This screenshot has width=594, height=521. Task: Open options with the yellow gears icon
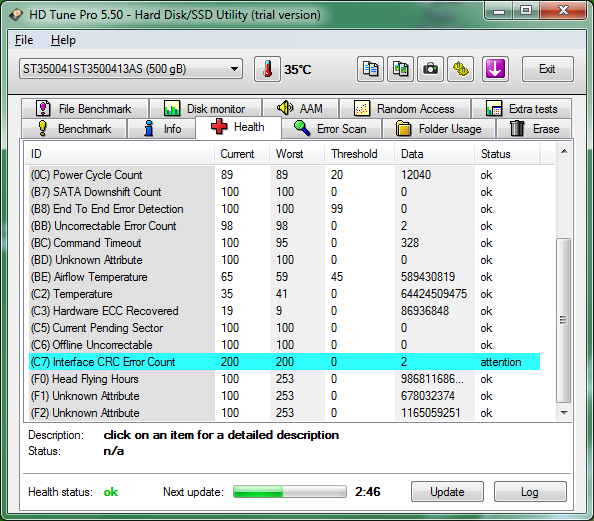tap(461, 69)
